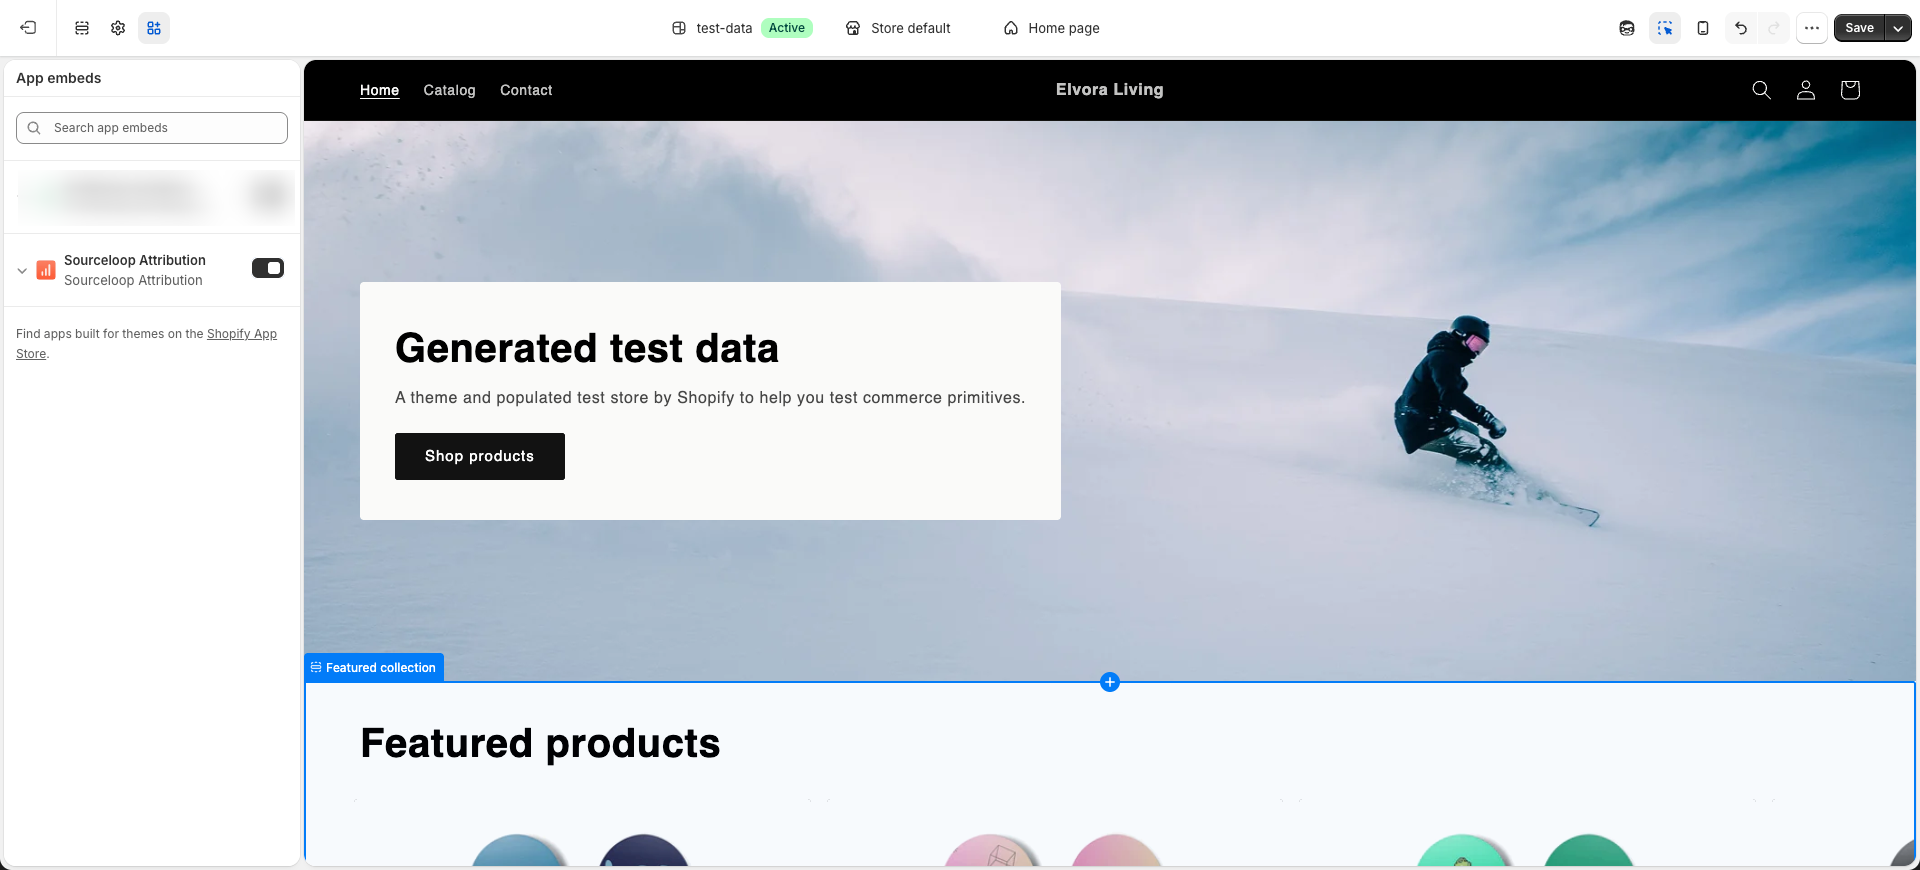Click the Active status badge
The height and width of the screenshot is (870, 1920).
click(x=787, y=28)
